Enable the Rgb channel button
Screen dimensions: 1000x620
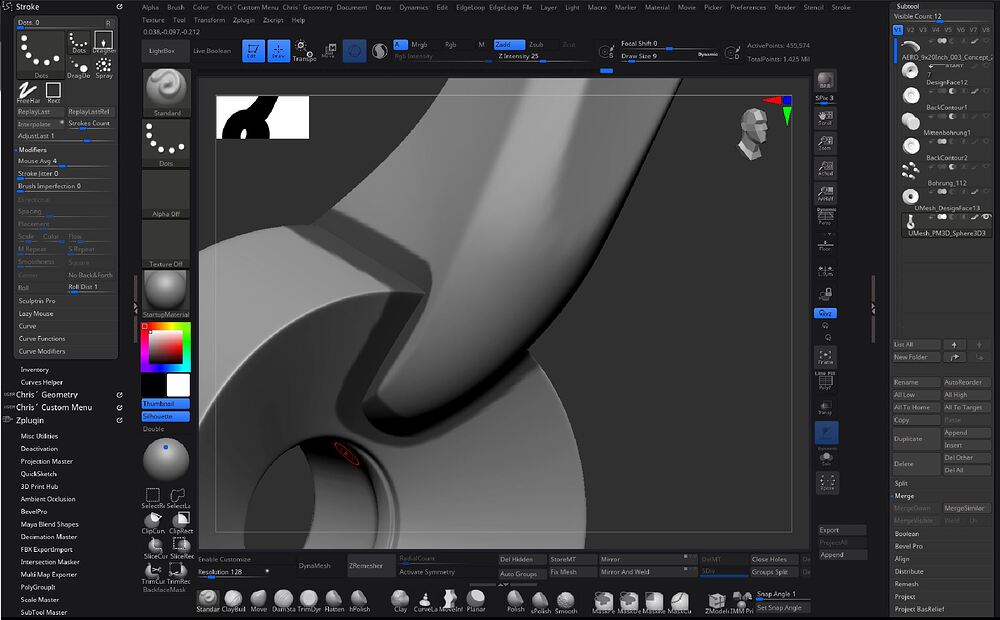(451, 45)
